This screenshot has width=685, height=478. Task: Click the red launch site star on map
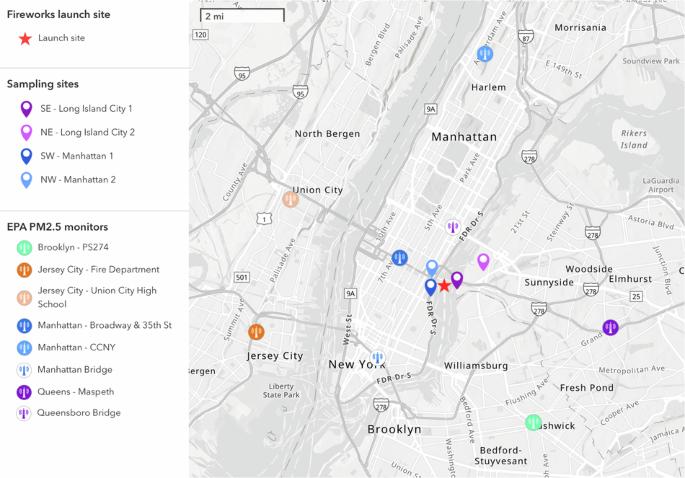click(444, 286)
